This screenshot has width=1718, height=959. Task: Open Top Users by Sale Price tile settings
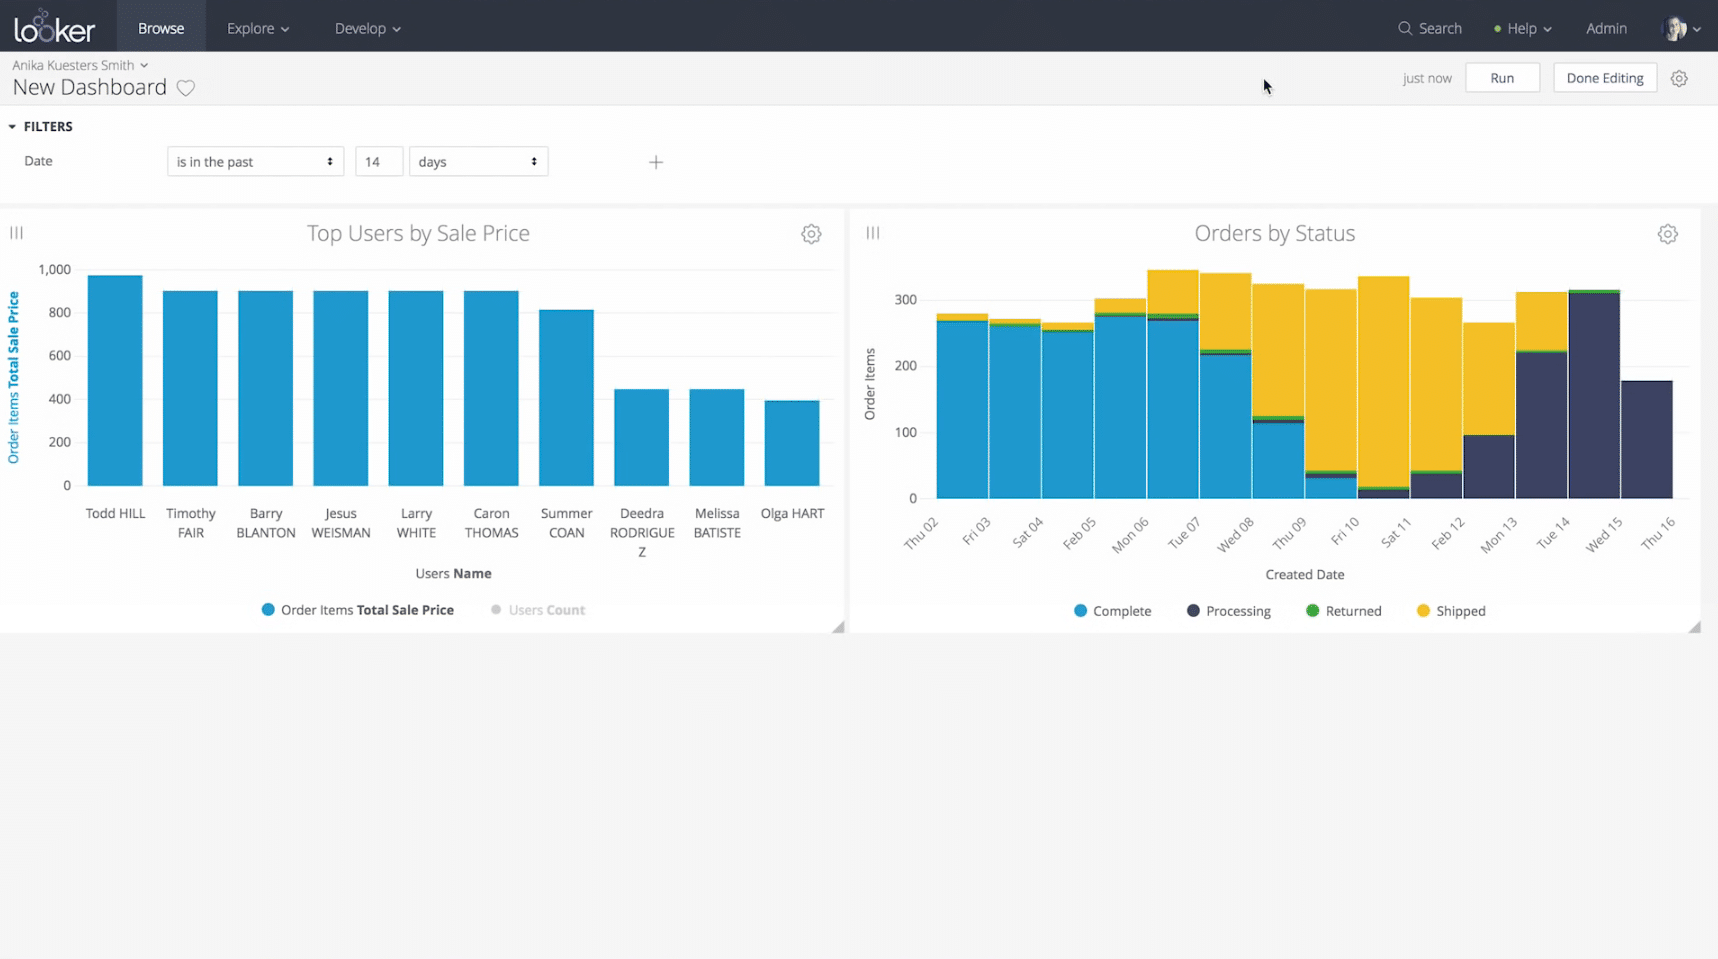click(x=811, y=234)
